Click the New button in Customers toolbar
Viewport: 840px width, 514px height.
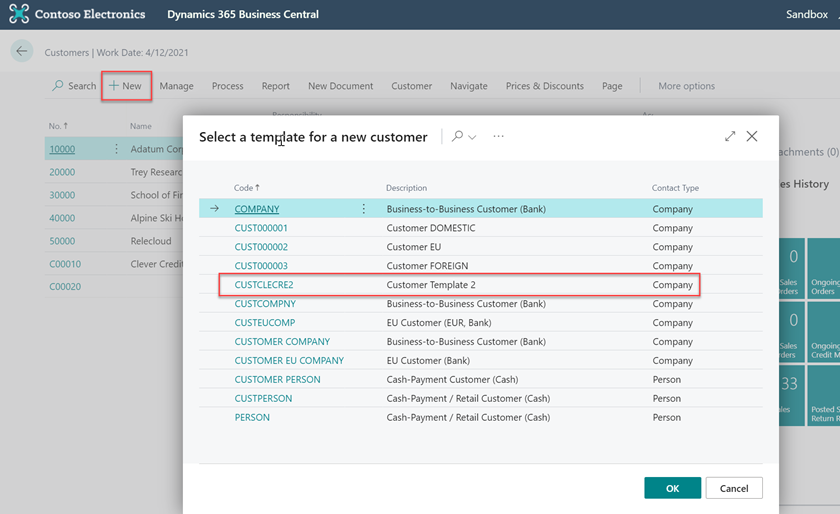(x=126, y=86)
